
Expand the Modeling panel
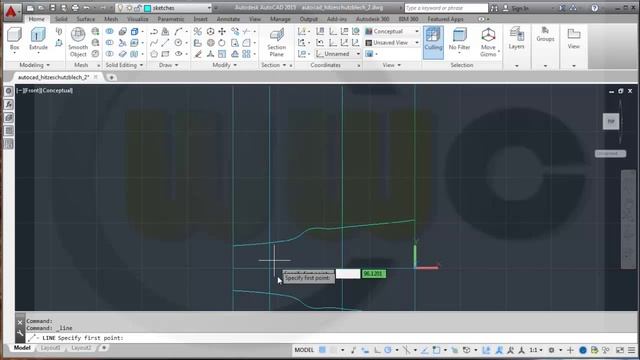(x=34, y=65)
